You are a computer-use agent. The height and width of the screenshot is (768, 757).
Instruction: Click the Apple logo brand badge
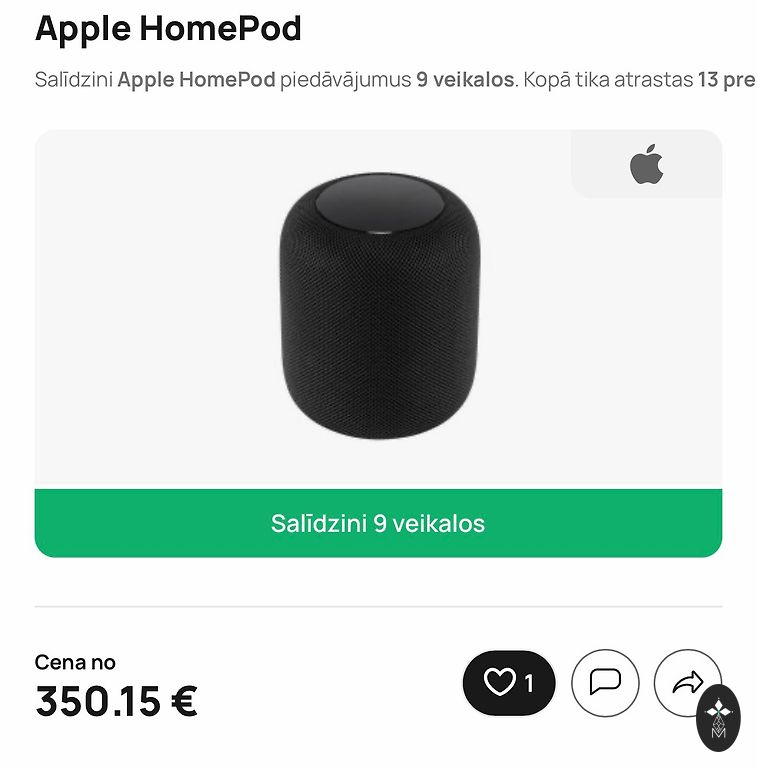[x=646, y=165]
